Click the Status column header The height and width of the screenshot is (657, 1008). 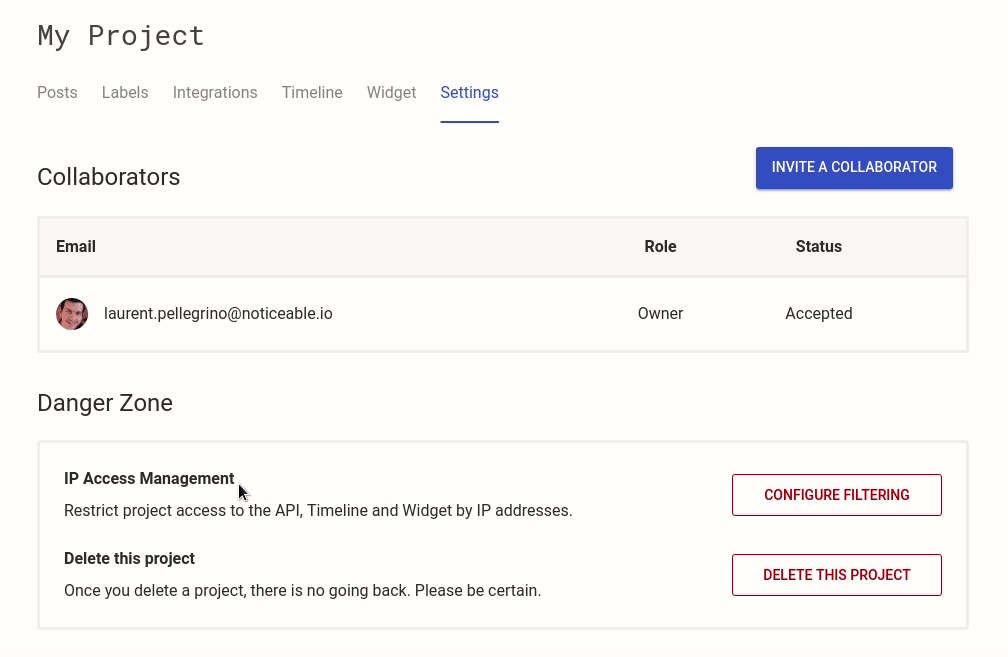point(818,247)
